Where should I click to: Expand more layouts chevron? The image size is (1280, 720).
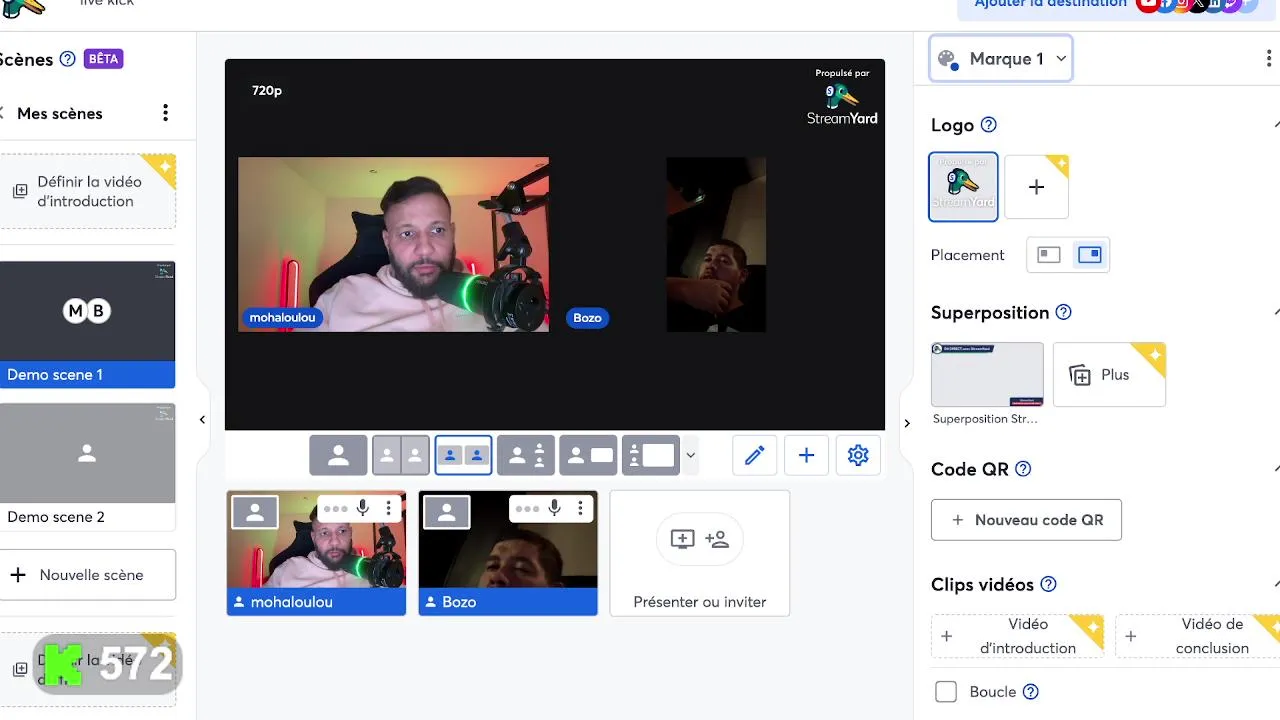pos(690,456)
